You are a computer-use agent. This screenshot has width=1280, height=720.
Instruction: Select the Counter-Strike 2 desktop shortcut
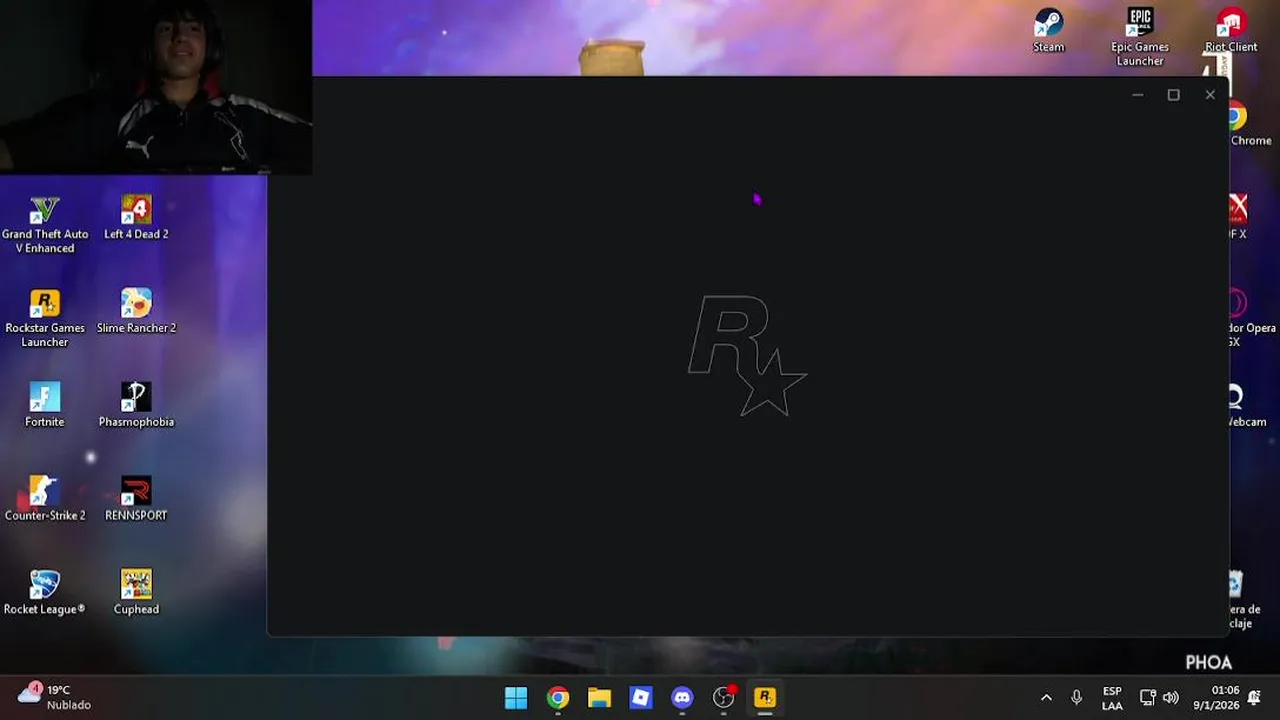point(45,499)
